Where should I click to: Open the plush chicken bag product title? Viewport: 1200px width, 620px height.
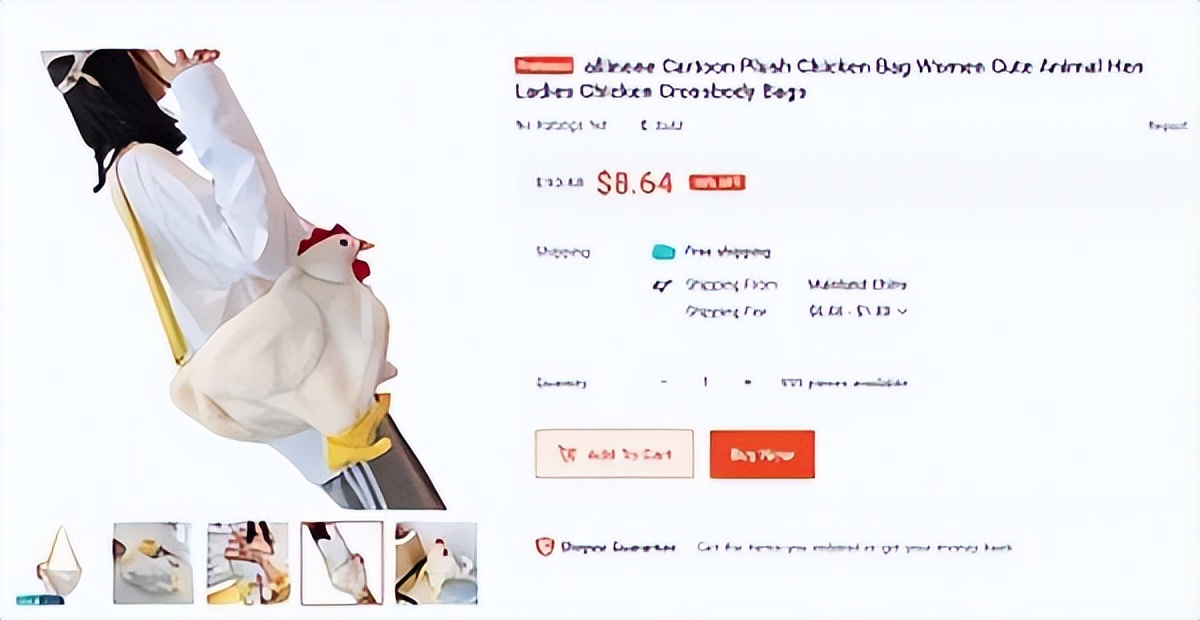click(829, 79)
